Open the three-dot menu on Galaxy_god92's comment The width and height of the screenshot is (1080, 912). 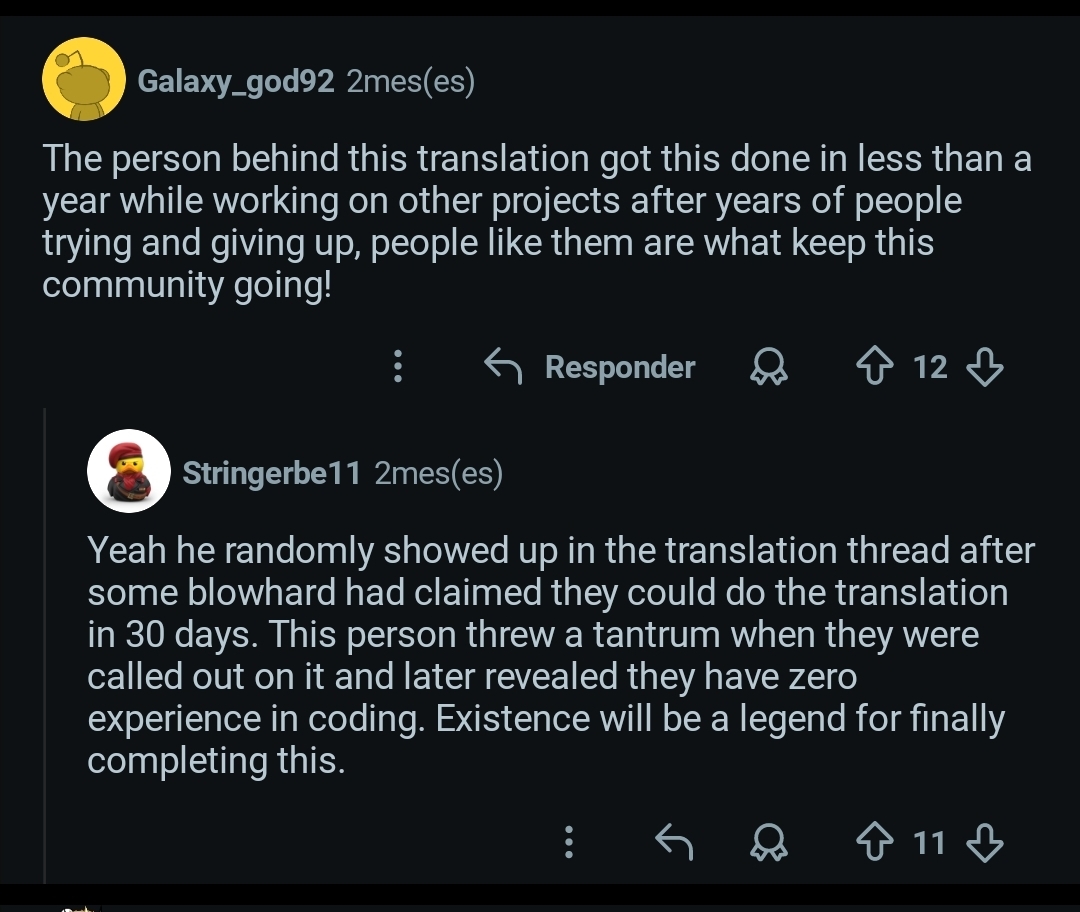point(398,367)
